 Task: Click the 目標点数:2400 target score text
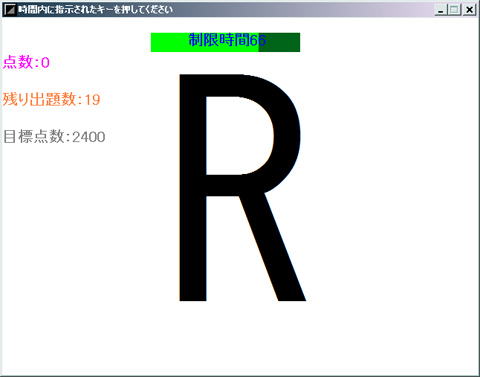pos(54,137)
